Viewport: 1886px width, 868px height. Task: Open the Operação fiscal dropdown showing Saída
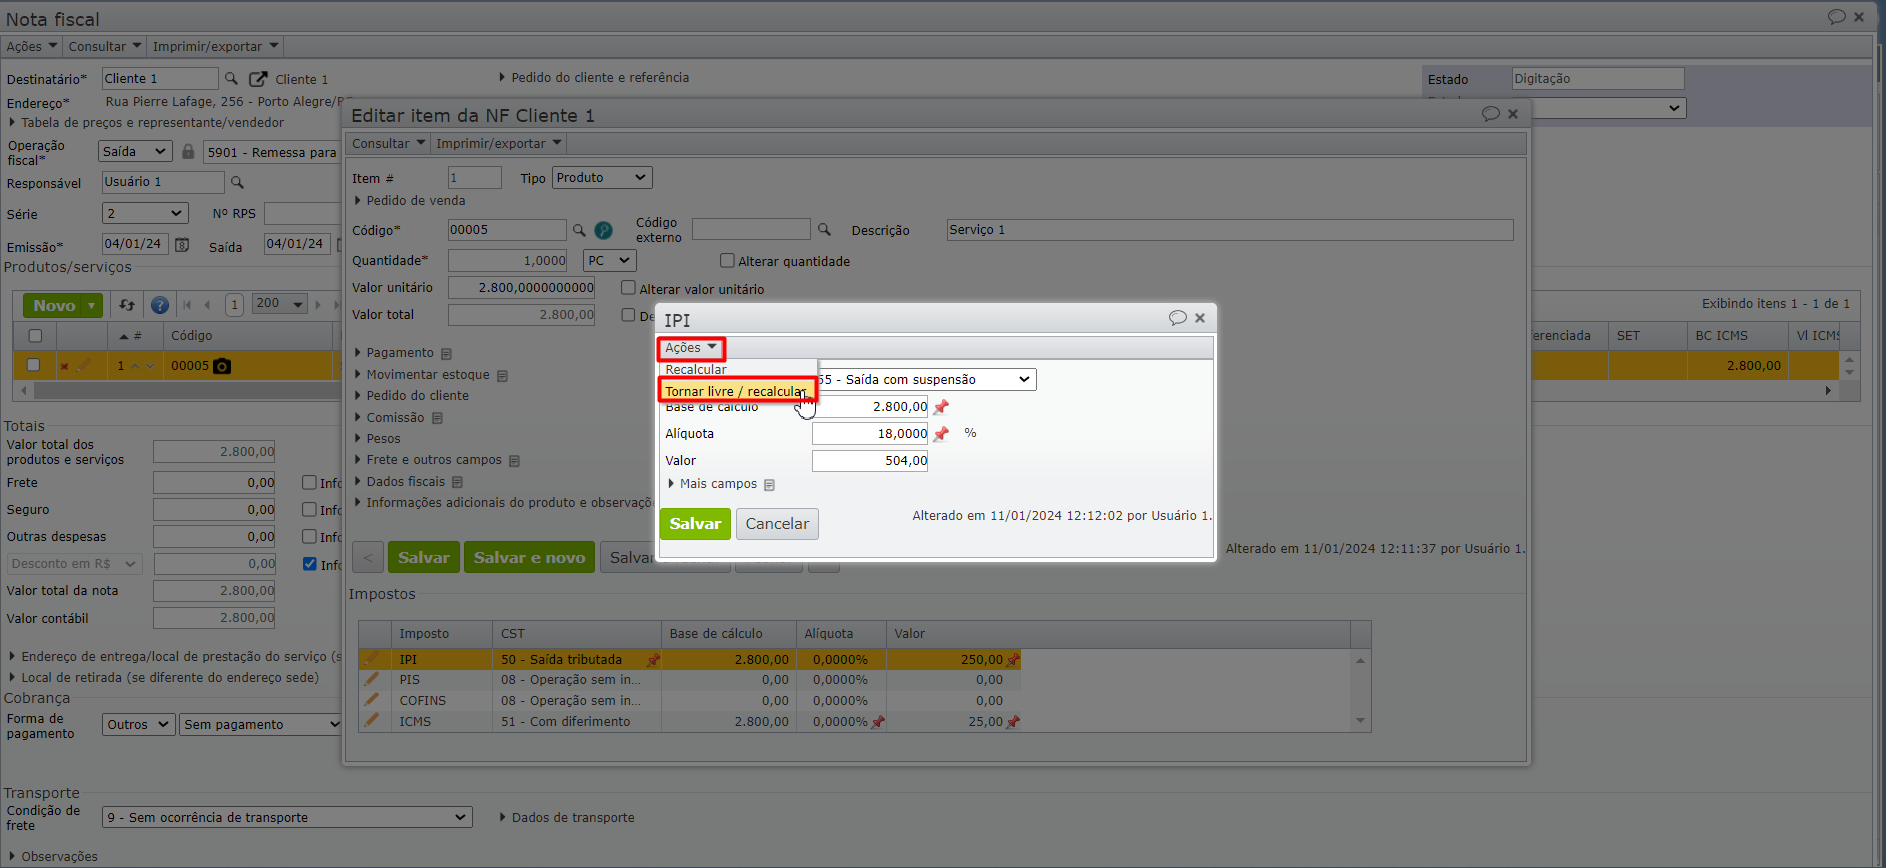(136, 152)
